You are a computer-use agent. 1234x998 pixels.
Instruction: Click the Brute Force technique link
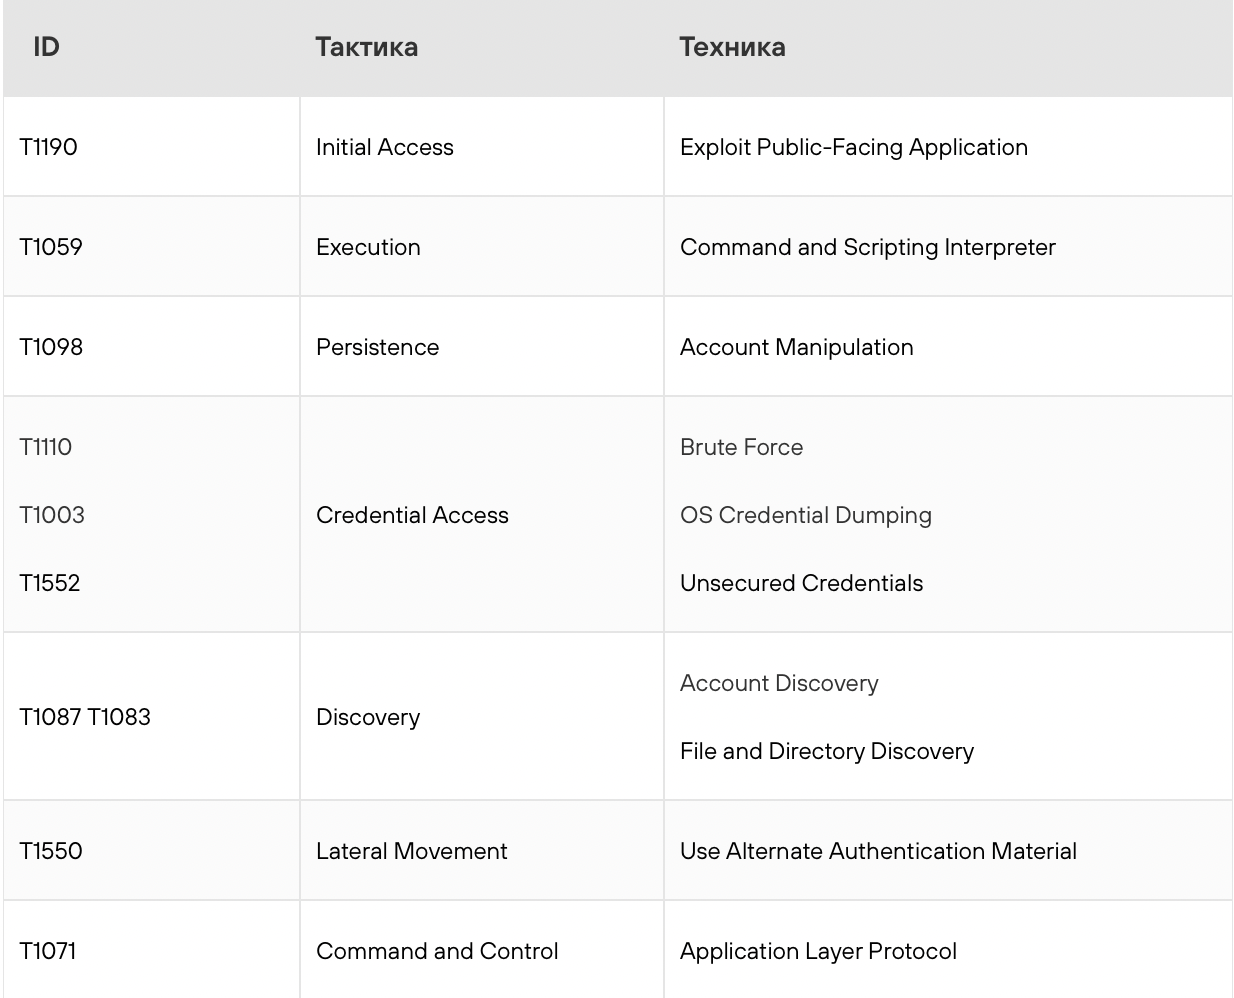click(741, 447)
